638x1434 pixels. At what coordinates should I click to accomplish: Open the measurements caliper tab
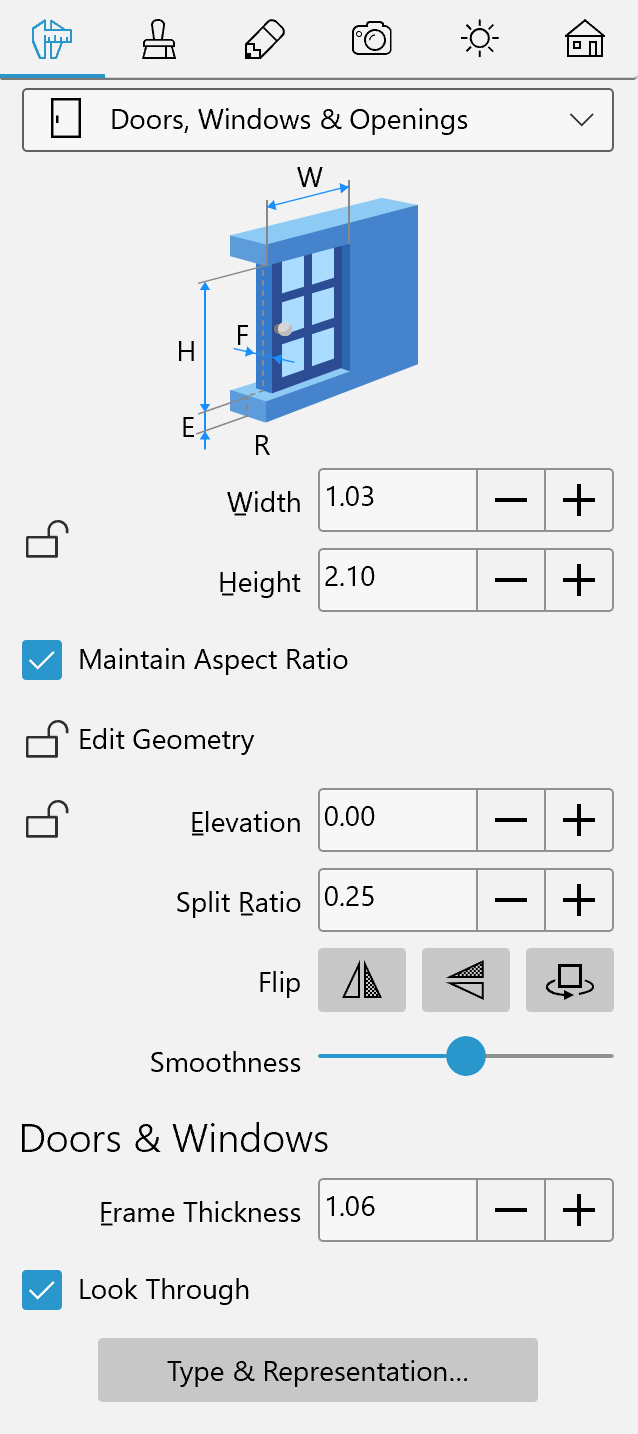[x=53, y=40]
